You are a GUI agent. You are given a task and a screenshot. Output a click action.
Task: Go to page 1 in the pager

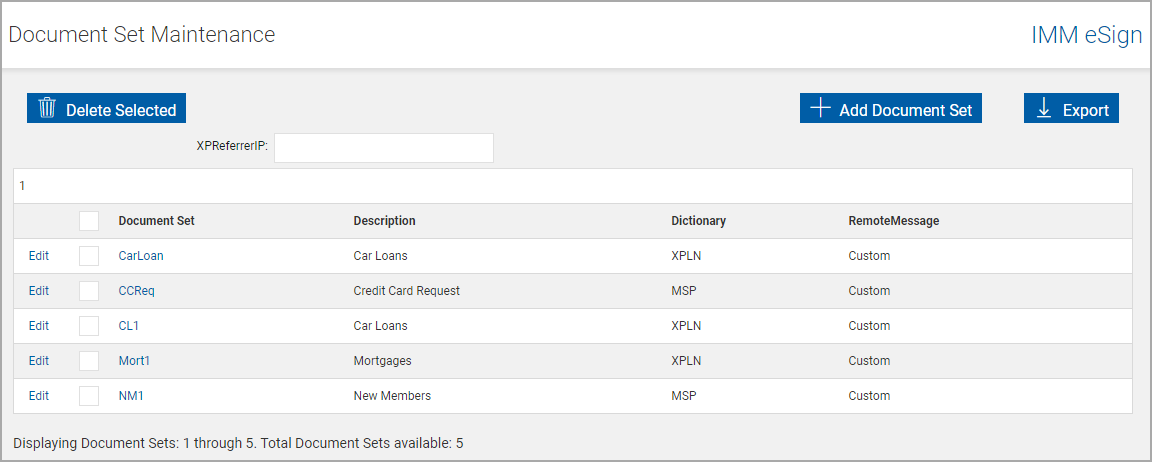coord(22,186)
